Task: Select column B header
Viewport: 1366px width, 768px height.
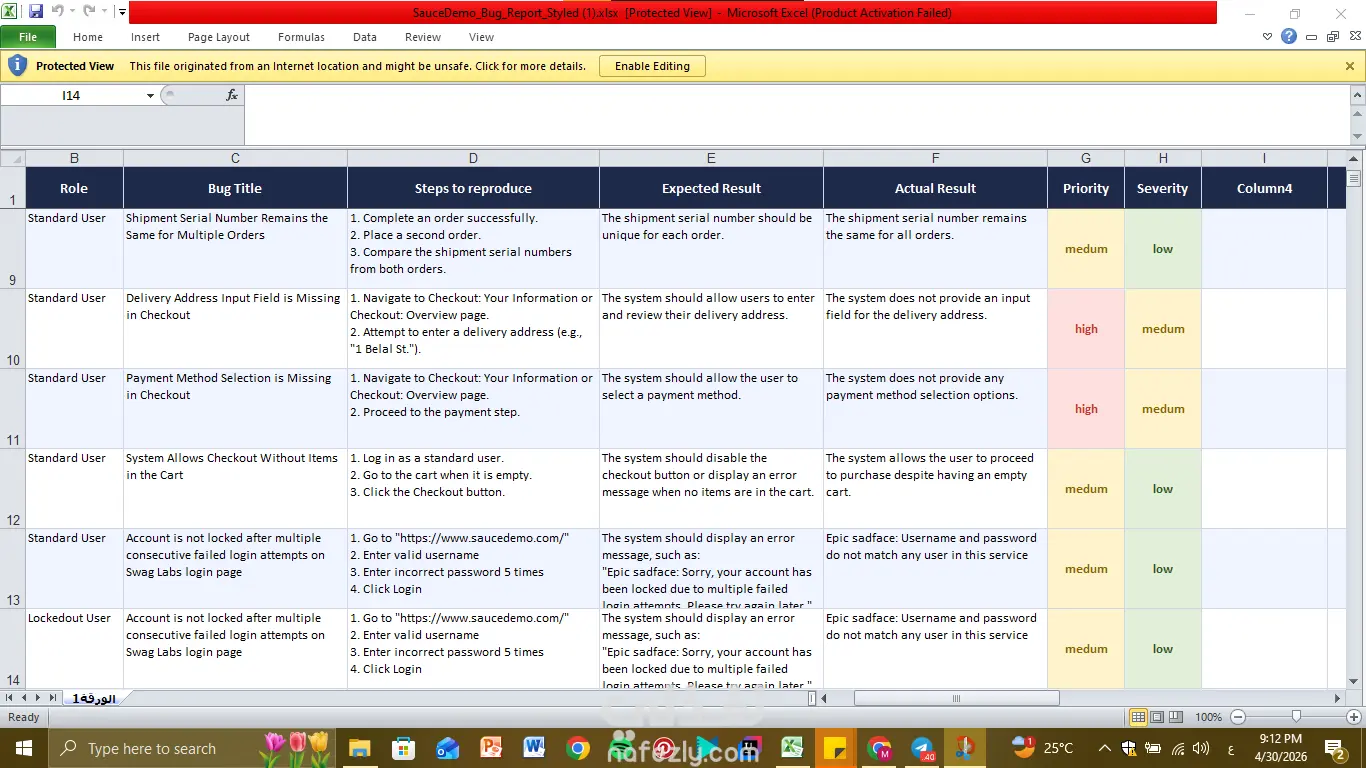Action: click(74, 158)
